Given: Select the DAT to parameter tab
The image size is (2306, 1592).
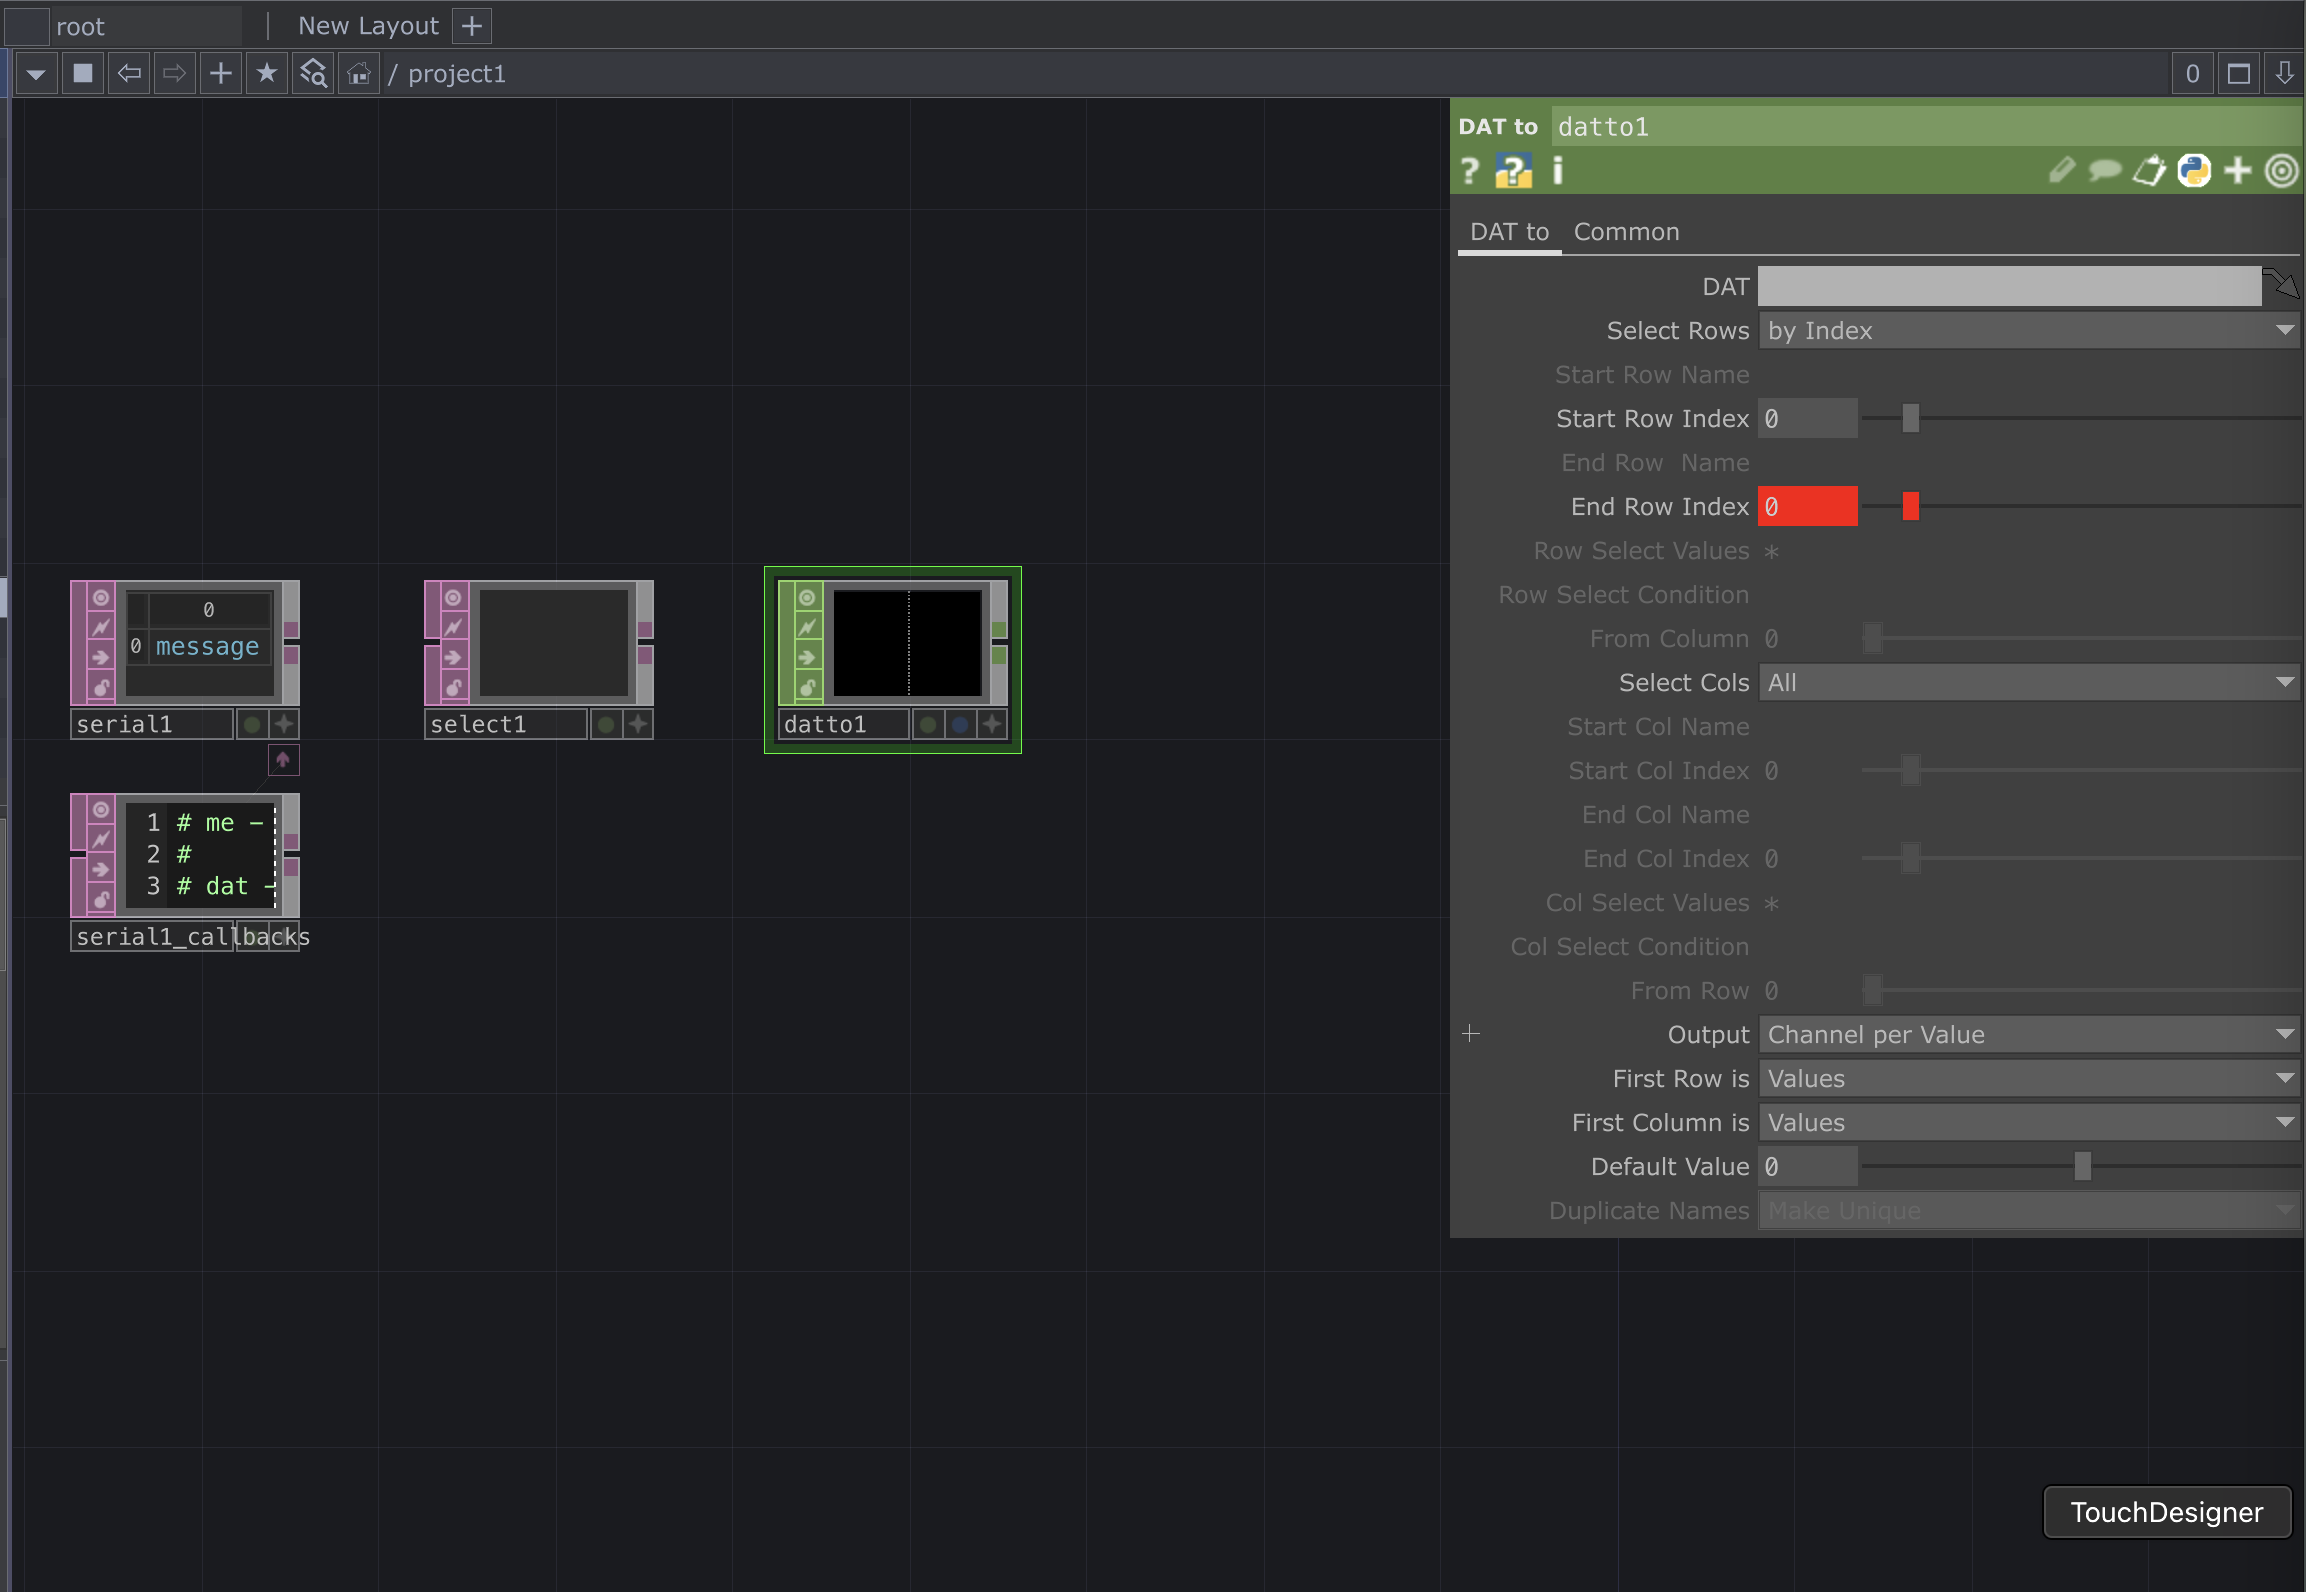Looking at the screenshot, I should (1509, 232).
